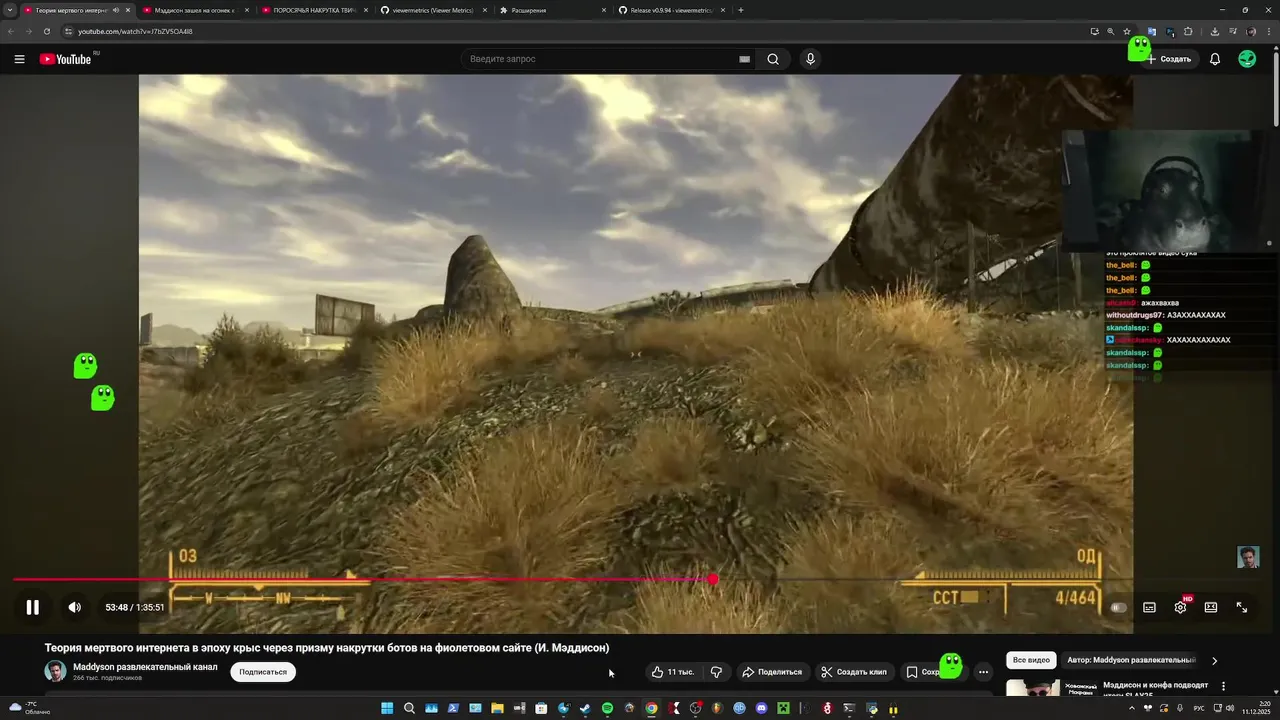1280x720 pixels.
Task: Click the Создать клип button
Action: [854, 672]
